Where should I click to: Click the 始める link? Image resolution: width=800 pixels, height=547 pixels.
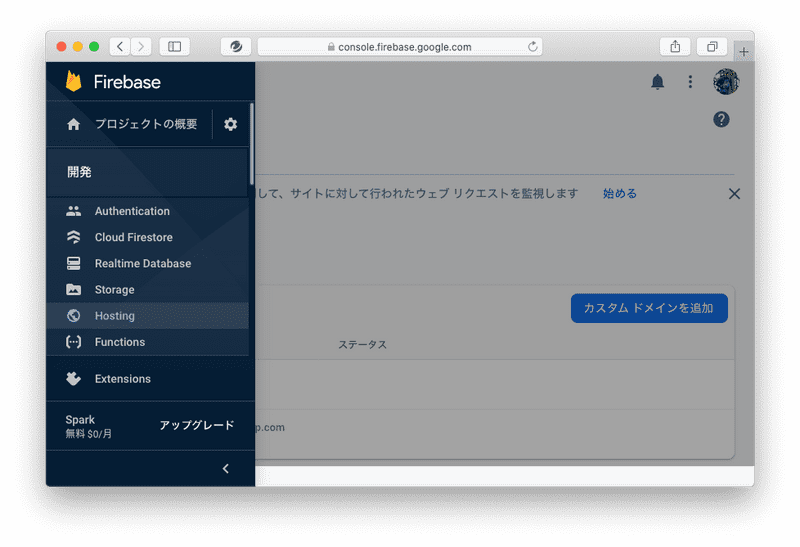620,193
